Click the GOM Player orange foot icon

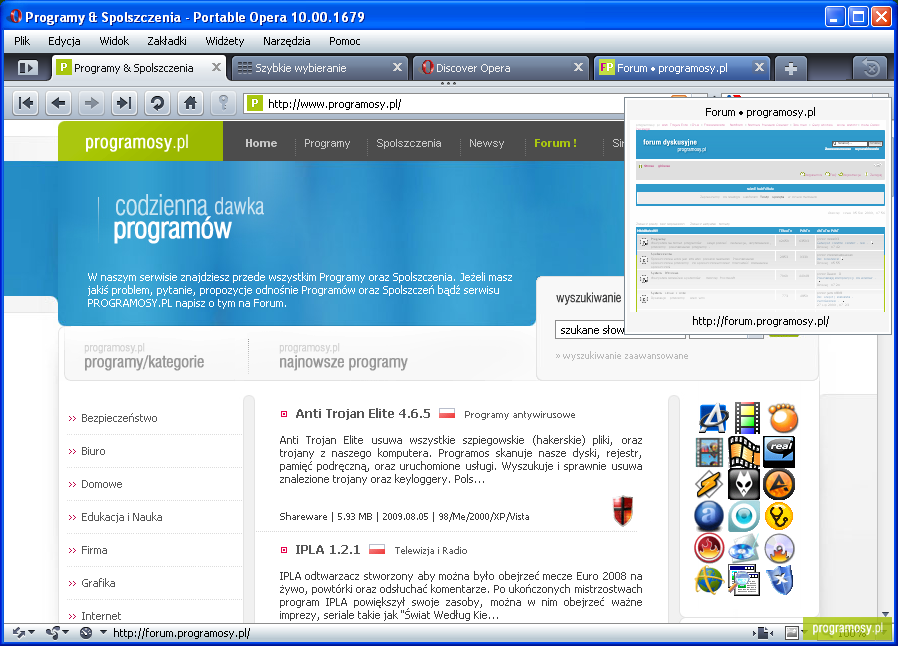click(x=782, y=418)
